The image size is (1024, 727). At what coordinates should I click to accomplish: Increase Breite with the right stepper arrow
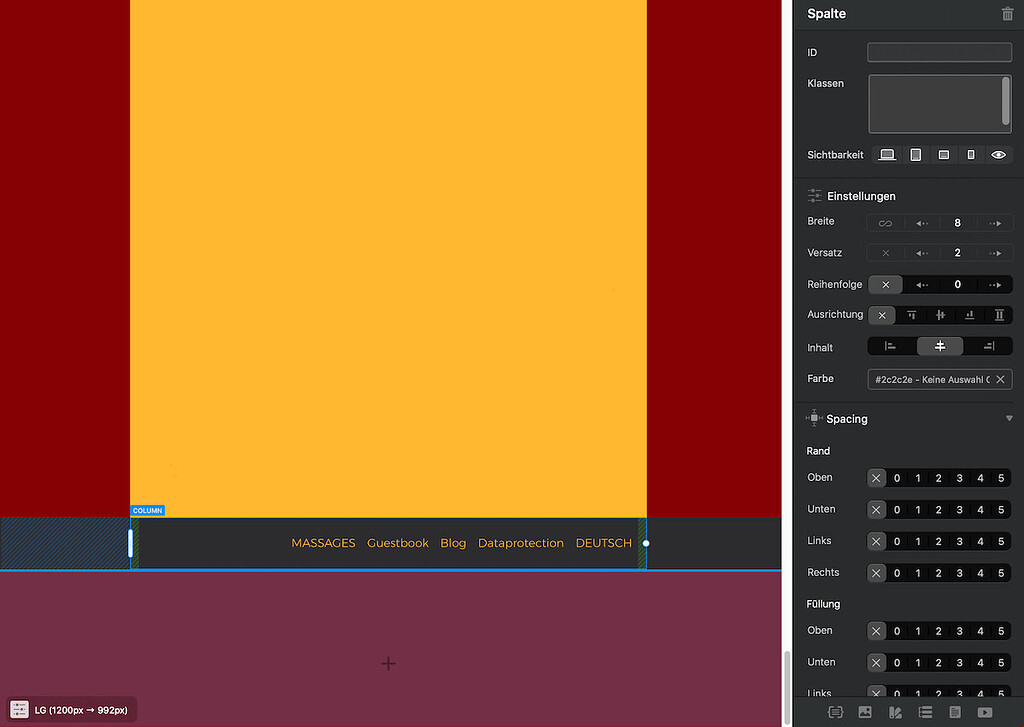point(995,222)
